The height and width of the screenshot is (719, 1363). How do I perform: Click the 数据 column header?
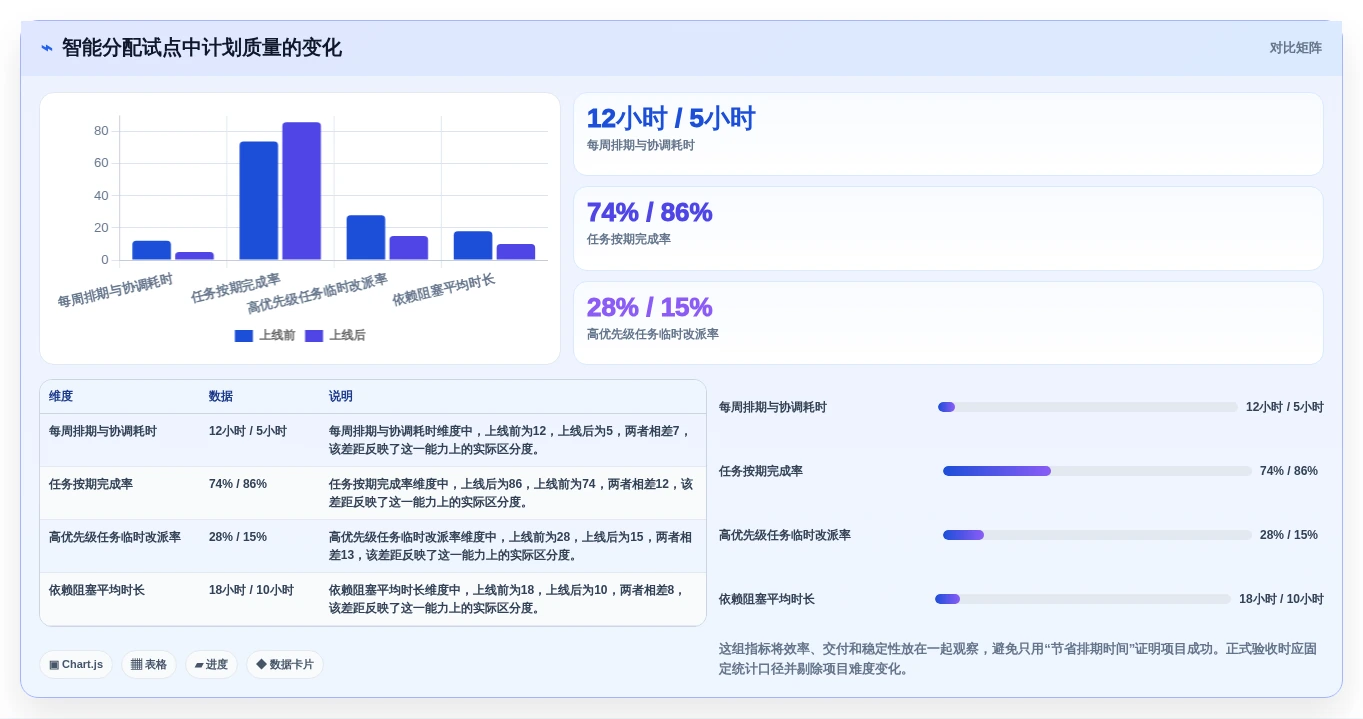pos(221,397)
